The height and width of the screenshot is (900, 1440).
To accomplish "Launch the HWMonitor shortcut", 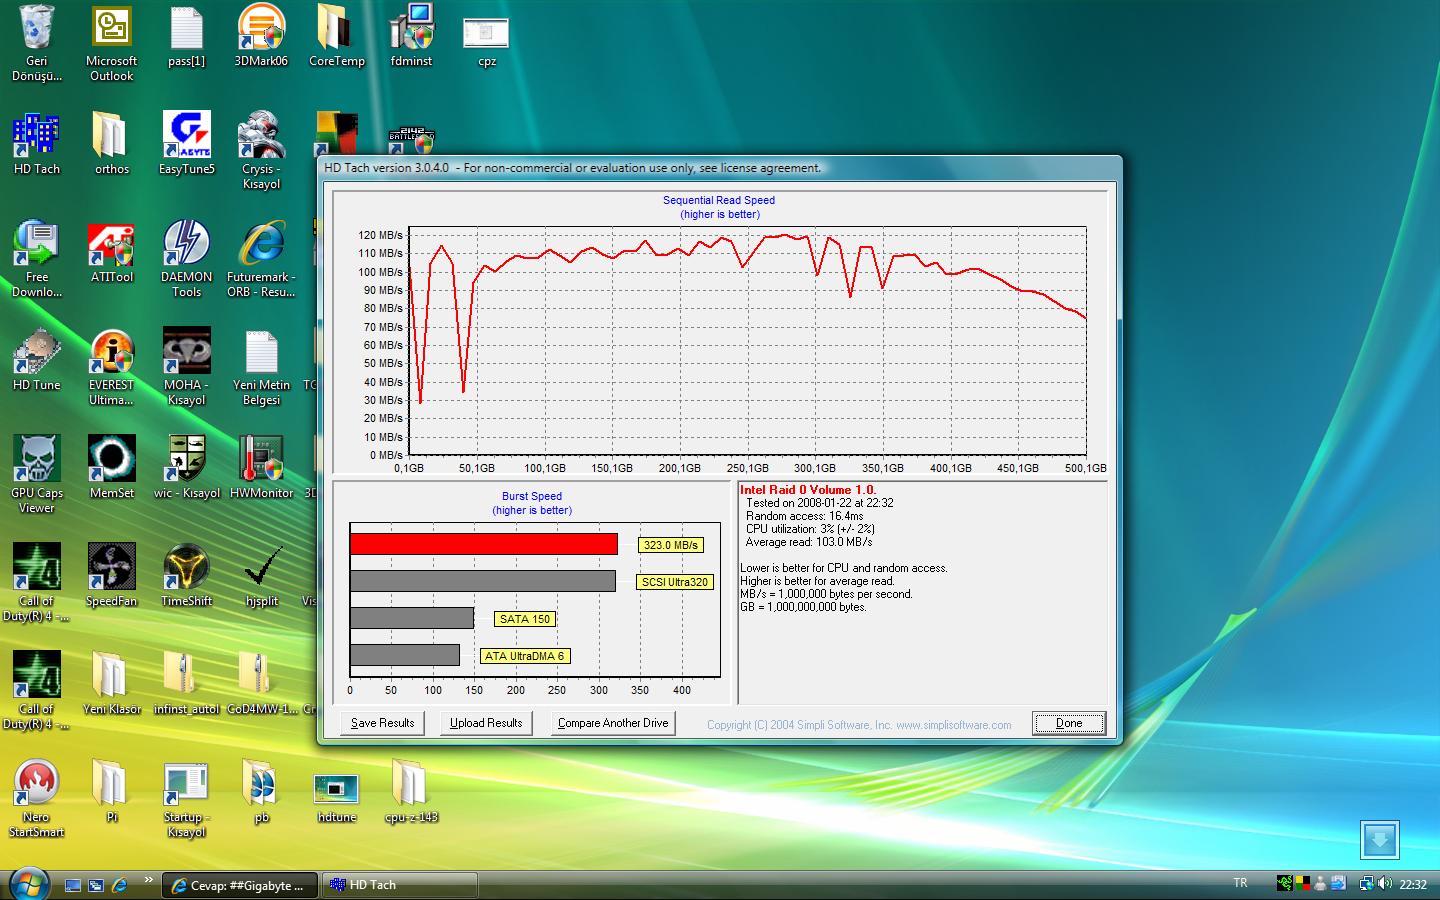I will point(261,468).
